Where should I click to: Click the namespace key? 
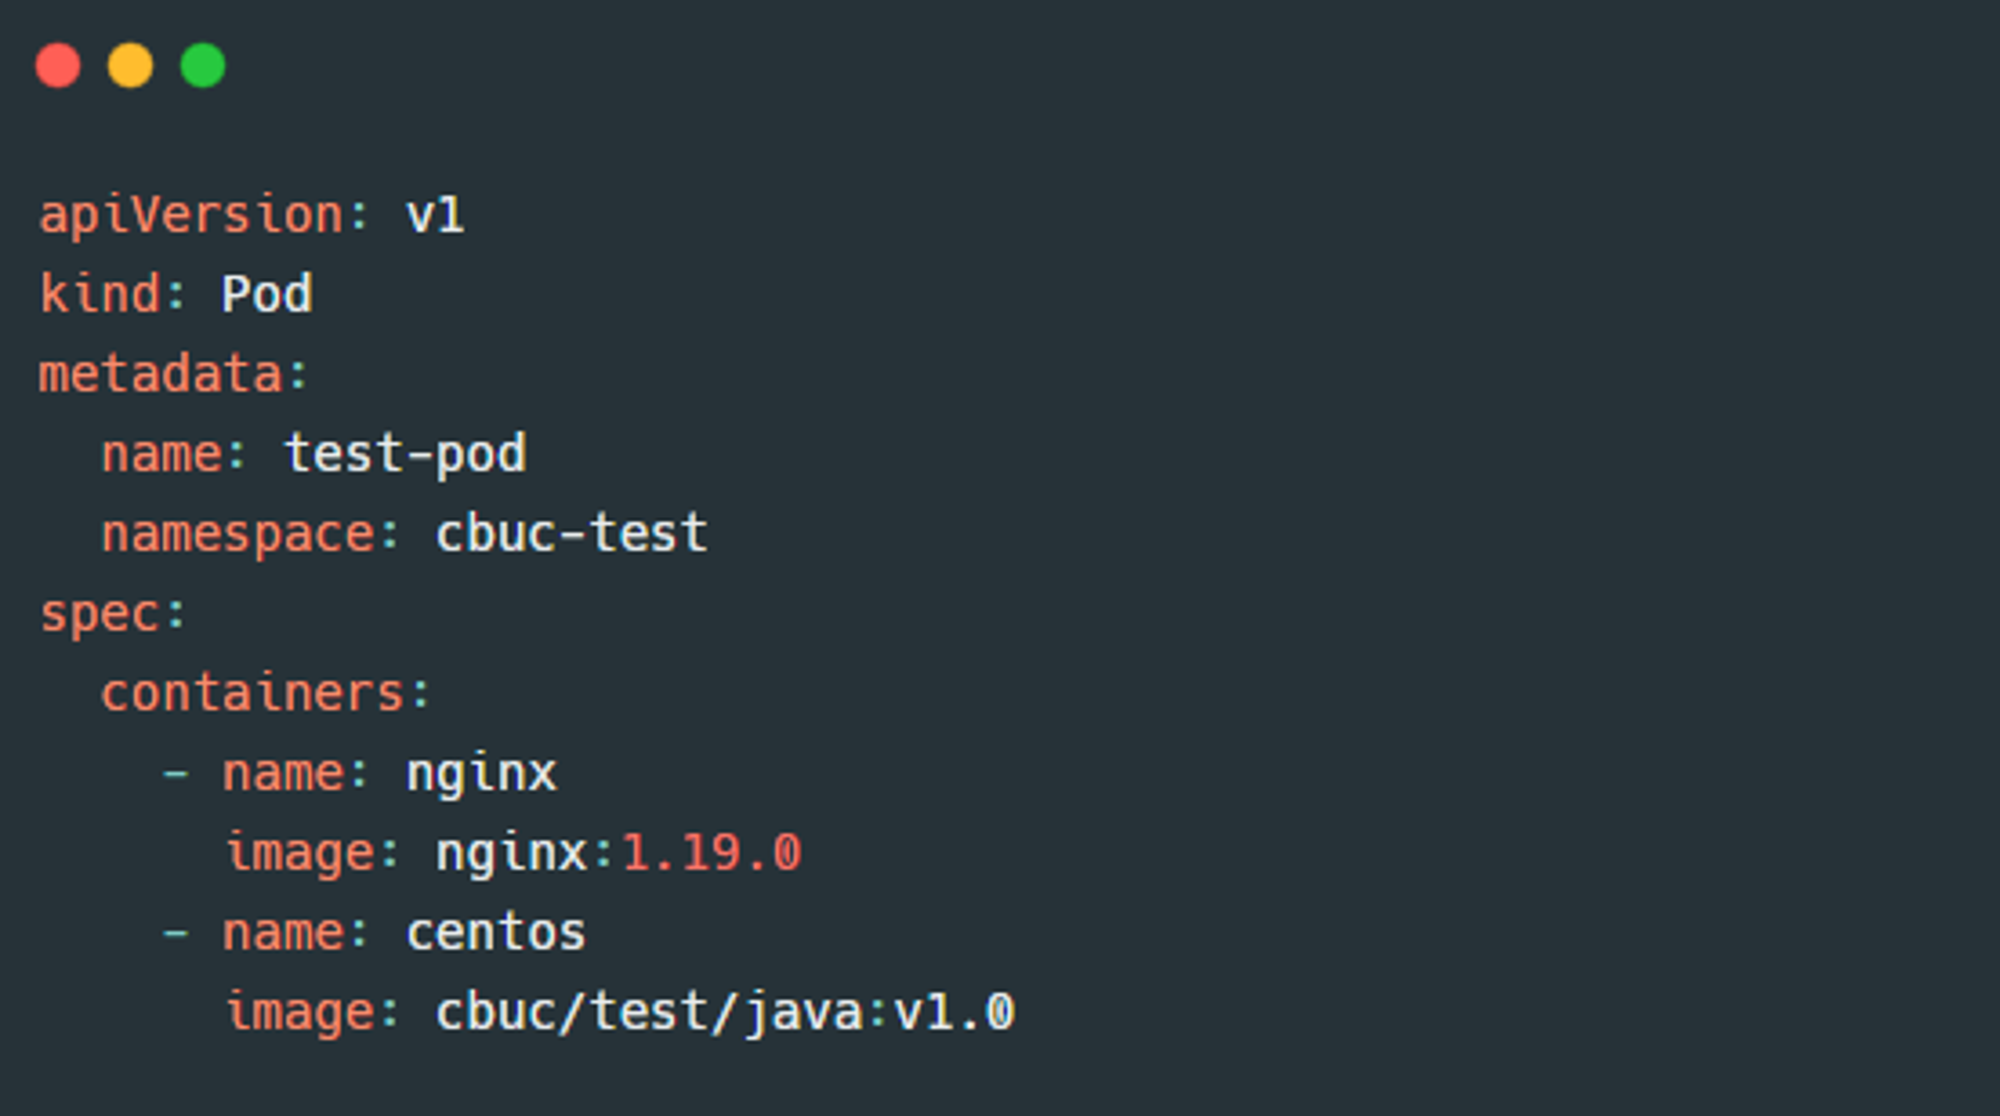(x=237, y=534)
